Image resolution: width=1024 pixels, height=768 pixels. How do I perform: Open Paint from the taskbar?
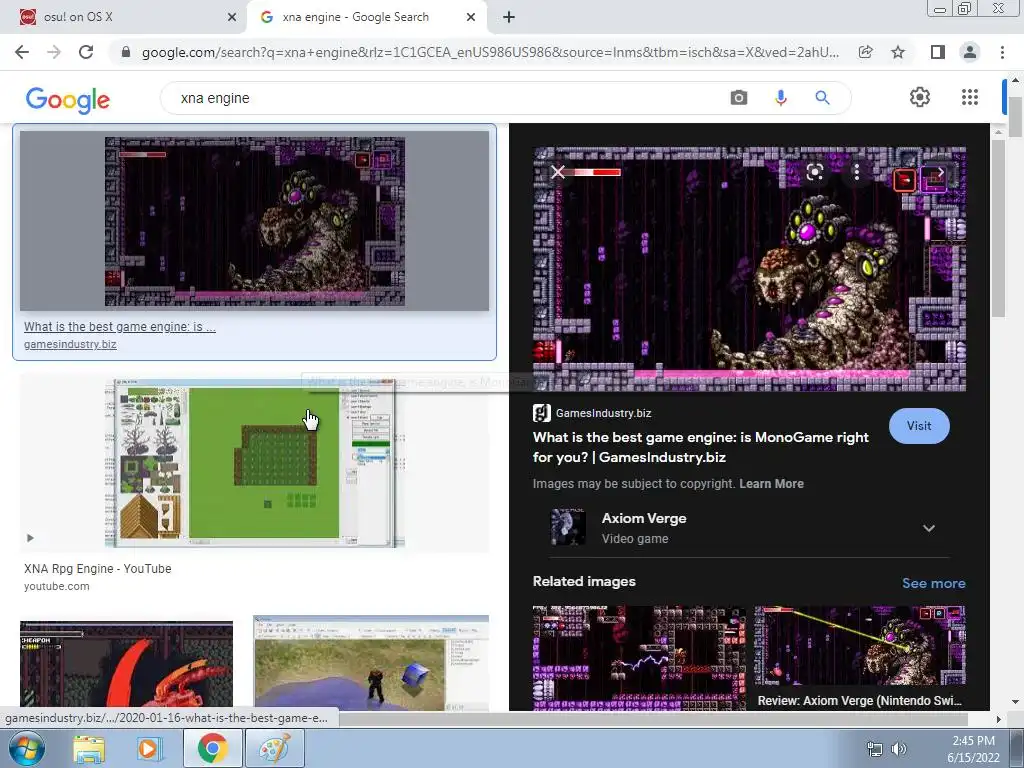pyautogui.click(x=274, y=748)
